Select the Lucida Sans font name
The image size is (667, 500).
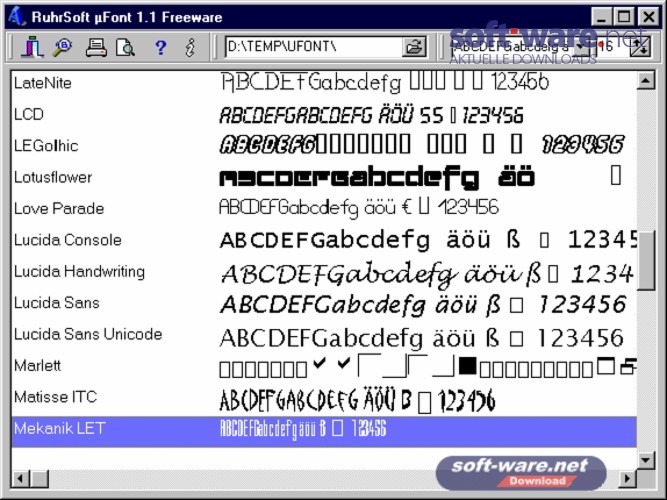pyautogui.click(x=57, y=303)
